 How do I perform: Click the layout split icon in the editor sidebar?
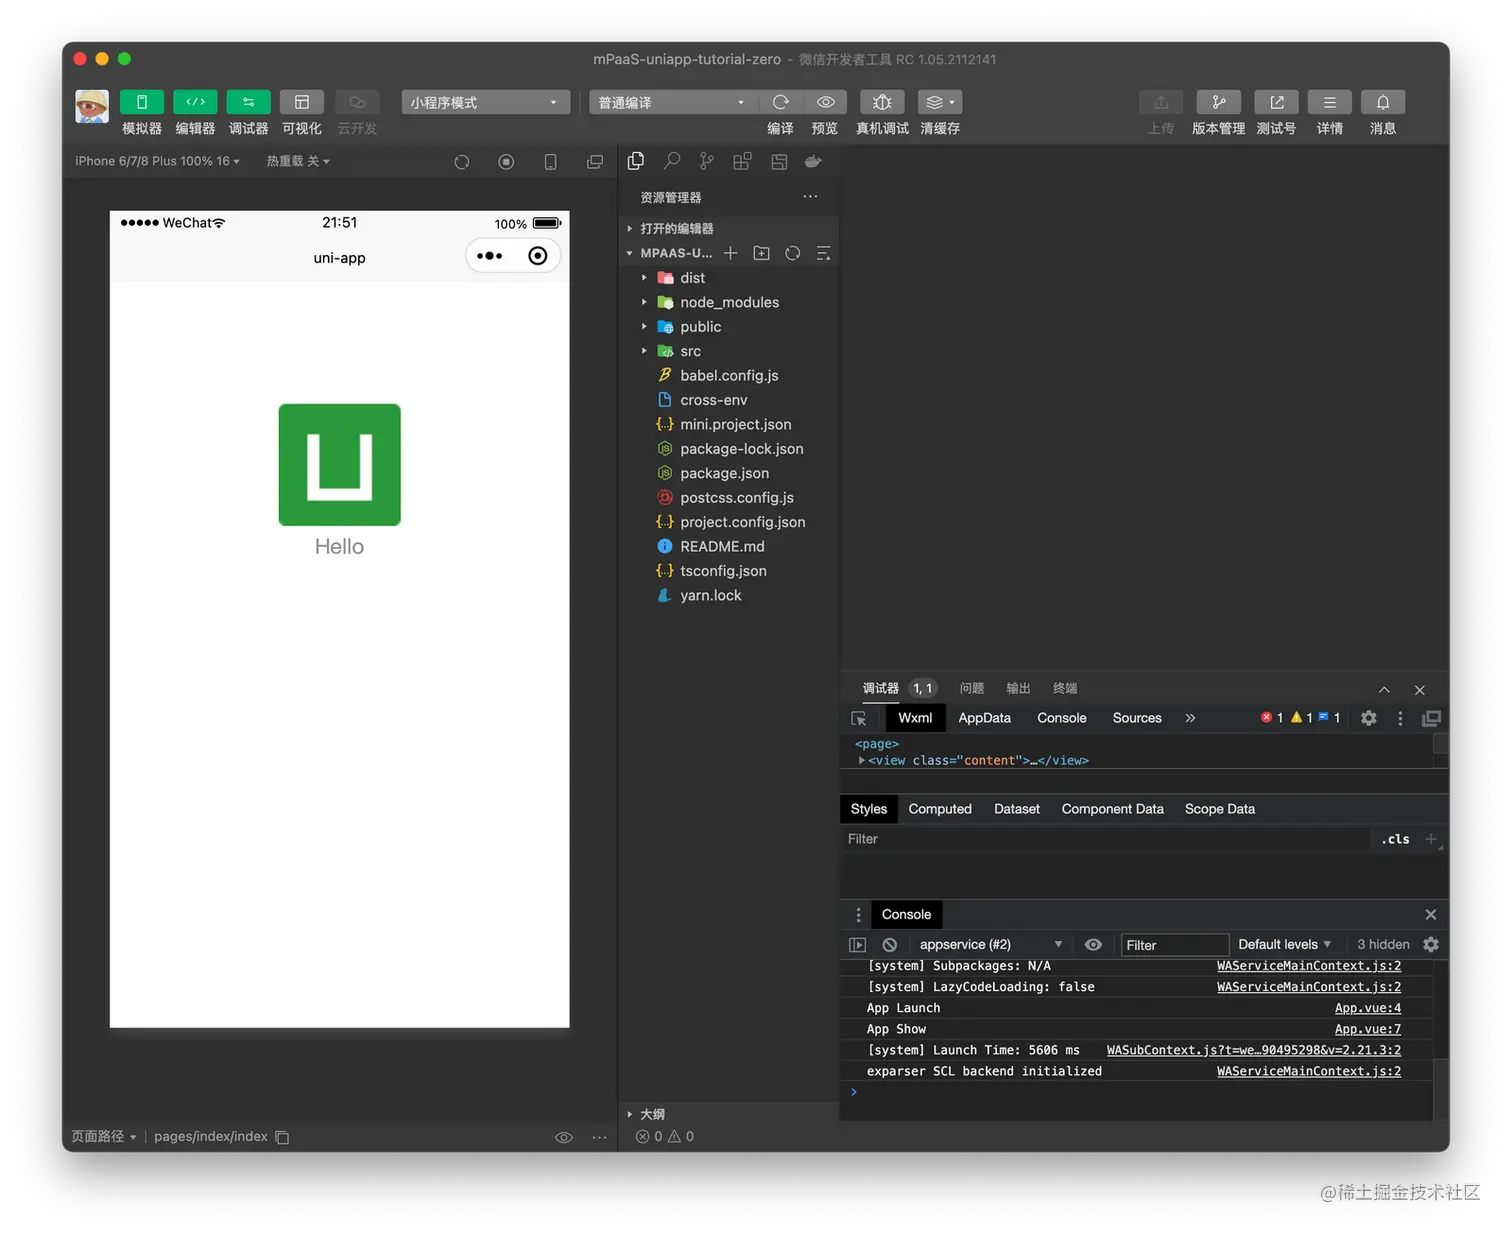[779, 161]
